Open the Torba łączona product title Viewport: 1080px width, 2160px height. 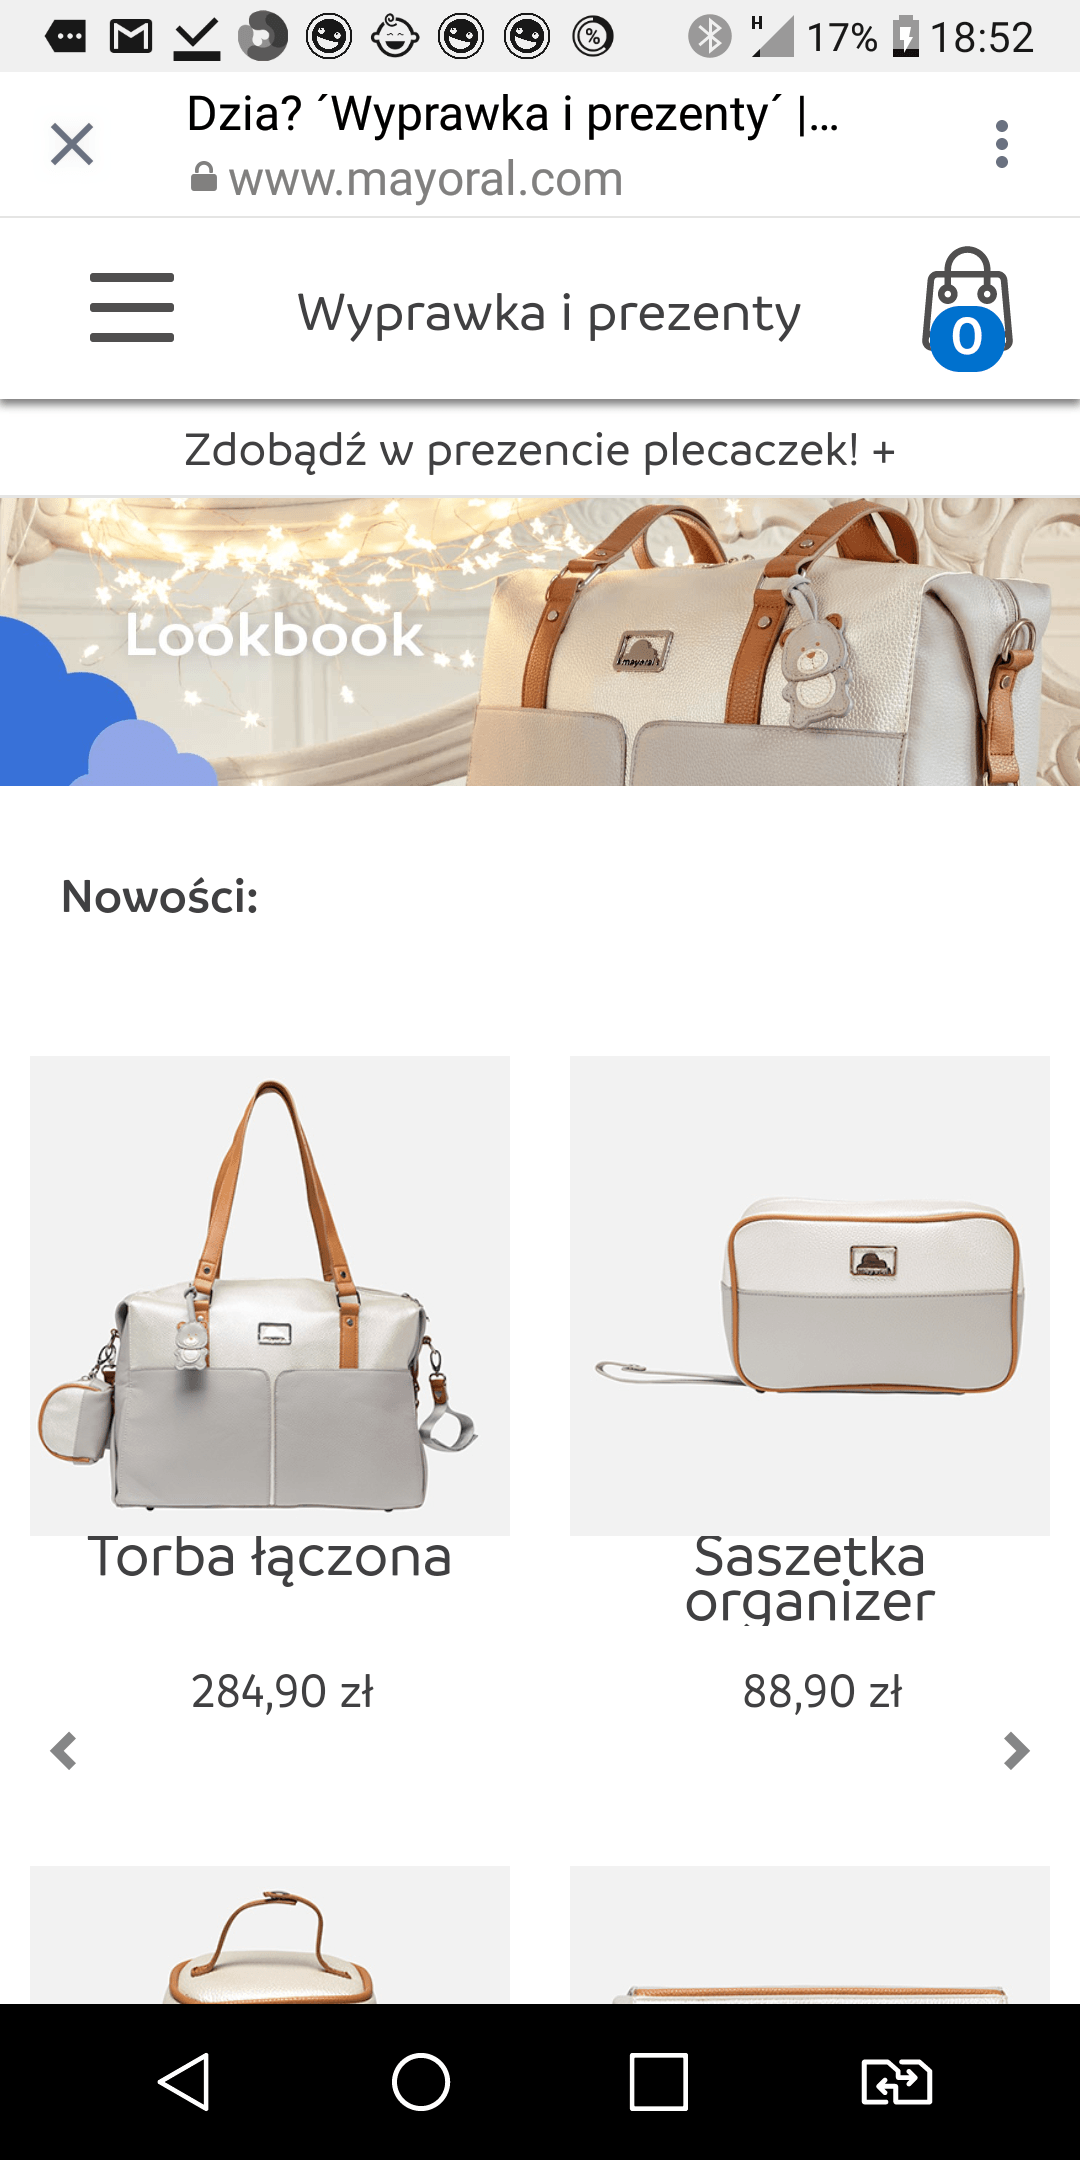coord(270,1557)
